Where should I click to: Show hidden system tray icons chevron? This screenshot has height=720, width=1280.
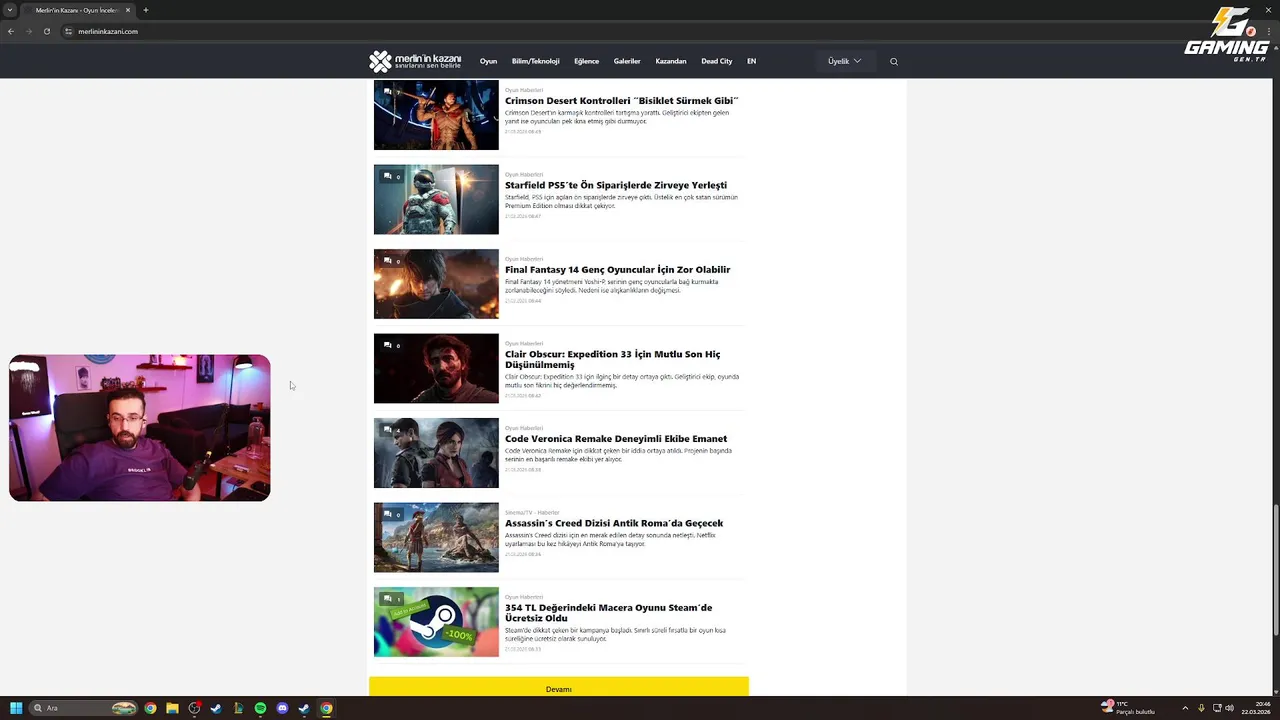[1185, 708]
